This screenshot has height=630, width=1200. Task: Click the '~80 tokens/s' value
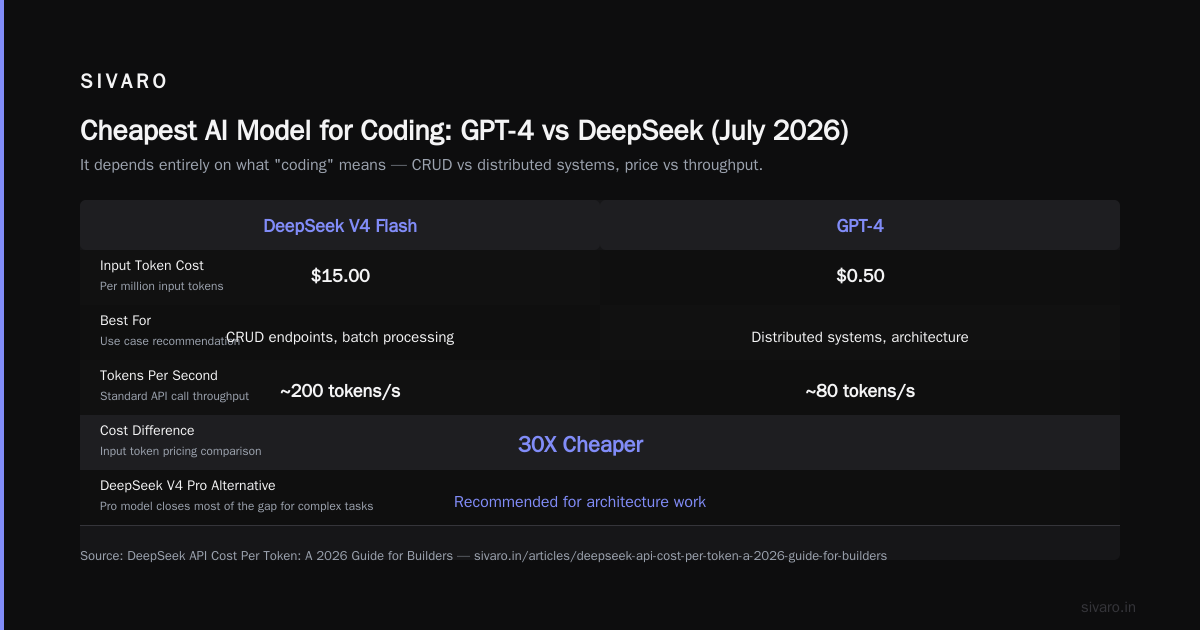tap(860, 391)
